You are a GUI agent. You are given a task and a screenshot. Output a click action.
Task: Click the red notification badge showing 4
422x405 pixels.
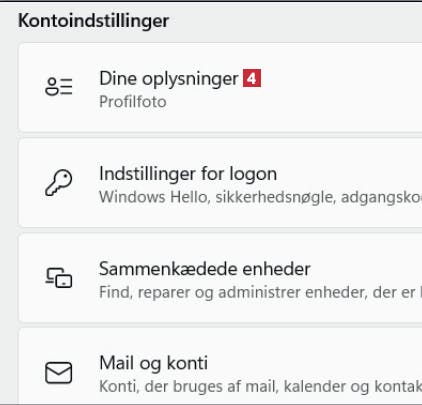pos(252,78)
